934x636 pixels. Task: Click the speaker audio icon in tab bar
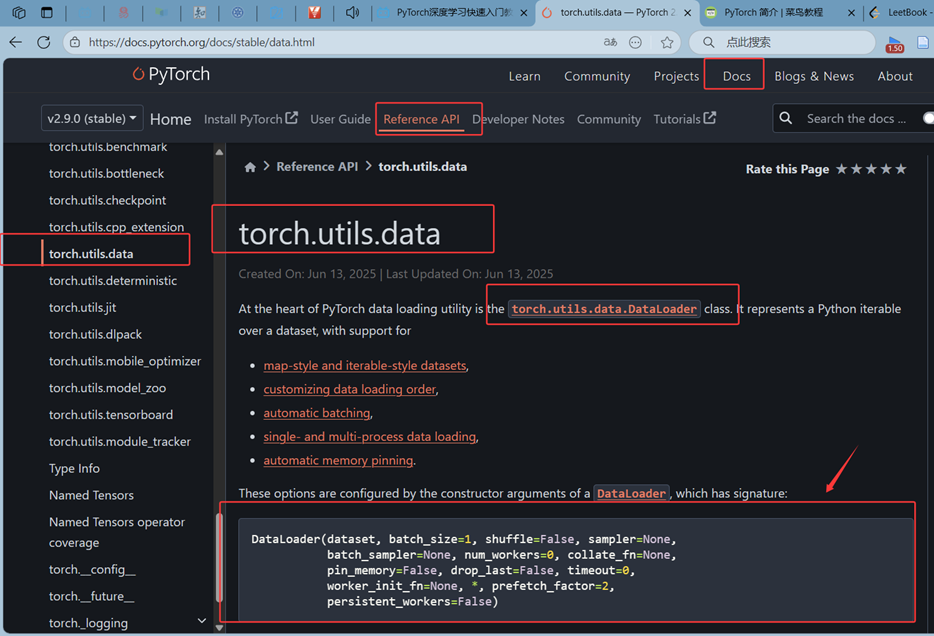[352, 13]
